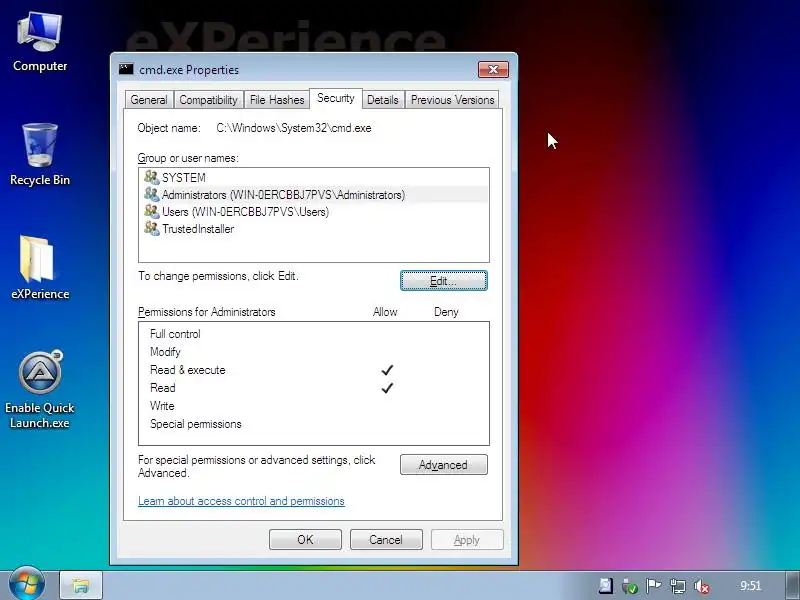
Task: Open Learn about access control and permissions link
Action: pos(241,501)
